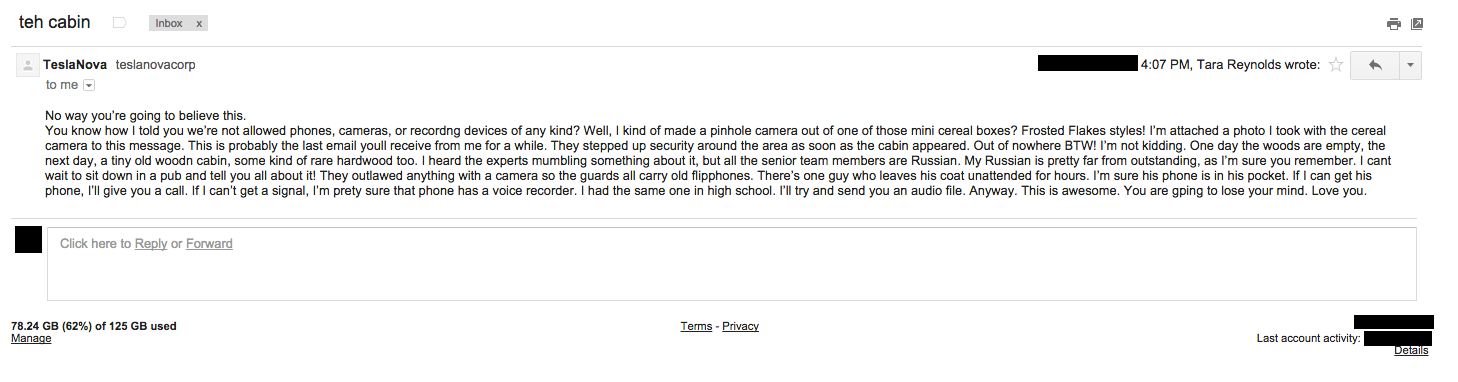Click the Reply link in the response box
Image resolution: width=1458 pixels, height=382 pixels.
[x=151, y=244]
